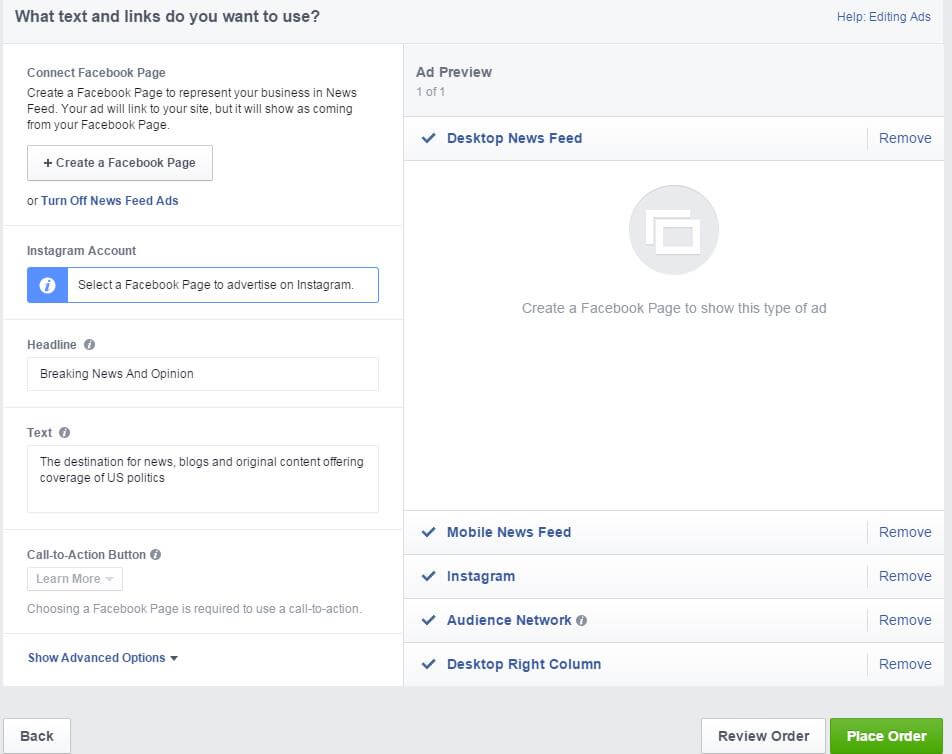Screen dimensions: 952x754
Task: Open the Learn More call-to-action dropdown
Action: 75,579
